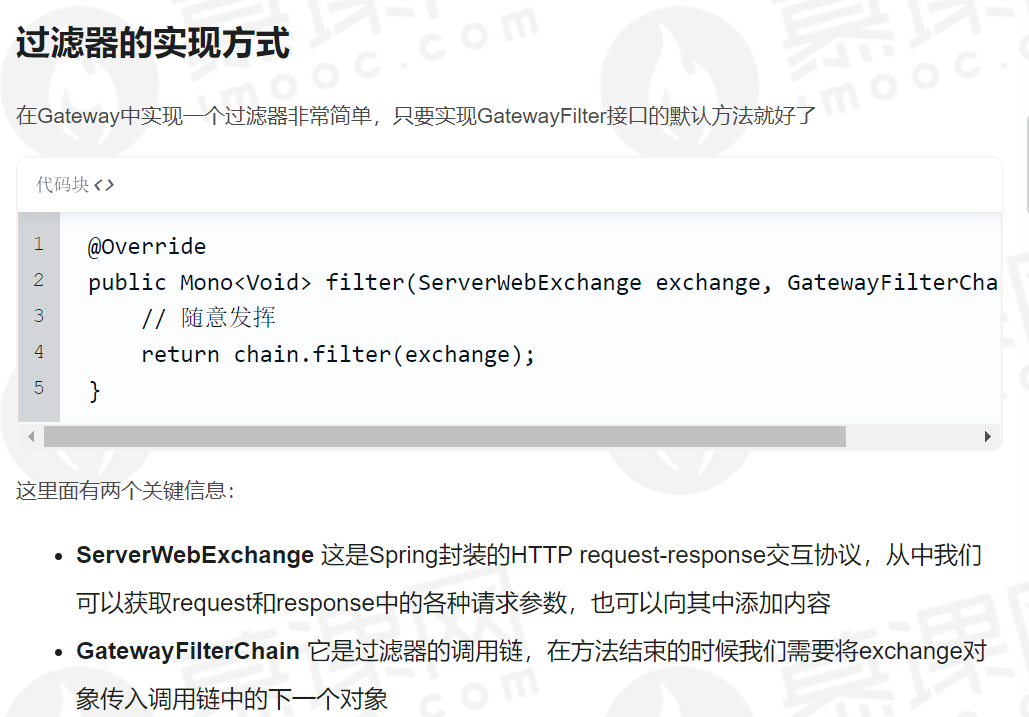Click the horizontal scrollbar thumb under the code
The height and width of the screenshot is (717, 1029).
[x=445, y=436]
